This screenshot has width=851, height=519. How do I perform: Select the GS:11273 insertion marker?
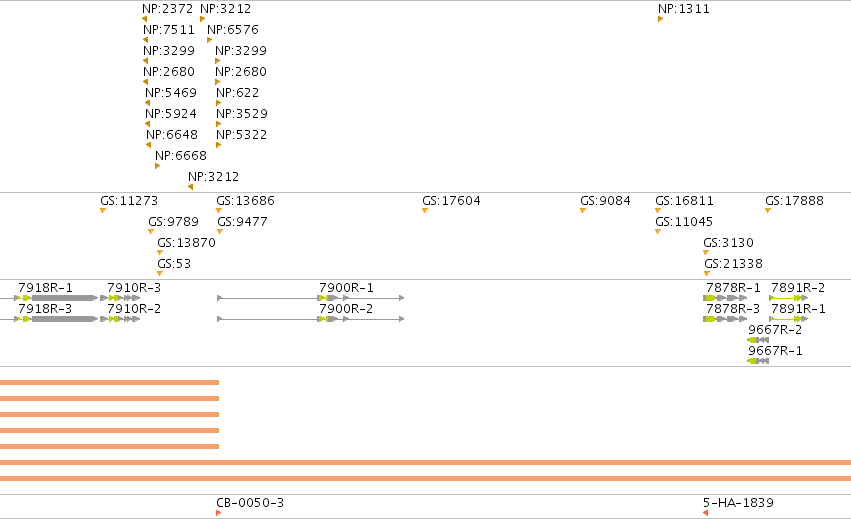[103, 211]
